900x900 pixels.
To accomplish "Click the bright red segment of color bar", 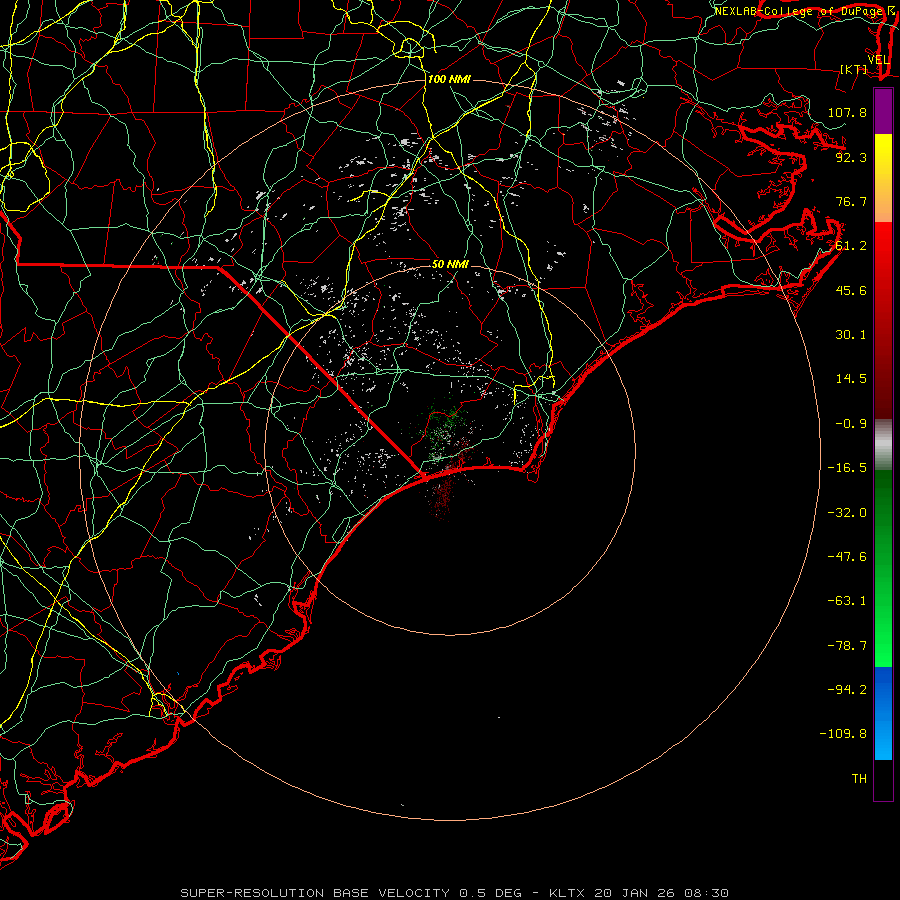I will coord(883,253).
